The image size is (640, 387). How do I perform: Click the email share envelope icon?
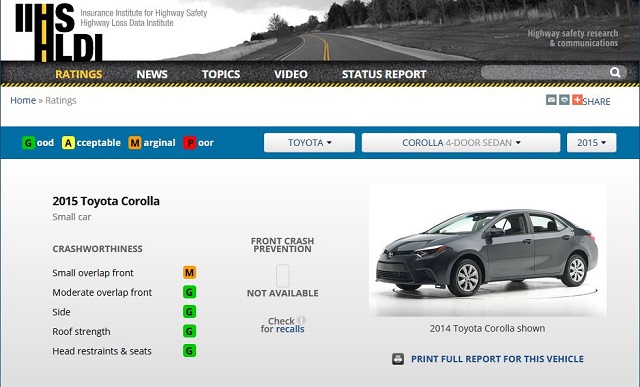click(x=551, y=100)
